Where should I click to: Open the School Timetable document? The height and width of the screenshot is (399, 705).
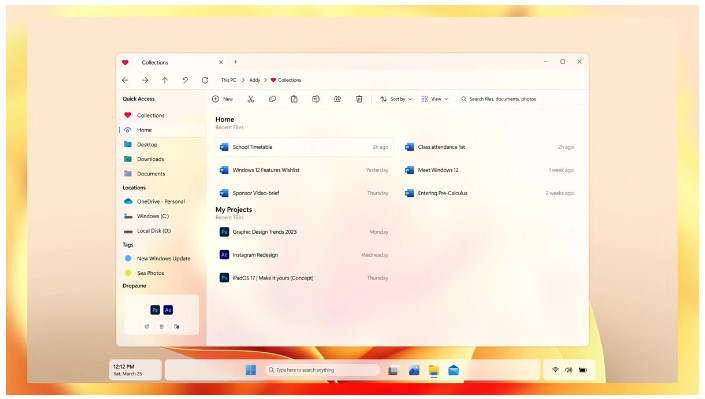click(304, 147)
